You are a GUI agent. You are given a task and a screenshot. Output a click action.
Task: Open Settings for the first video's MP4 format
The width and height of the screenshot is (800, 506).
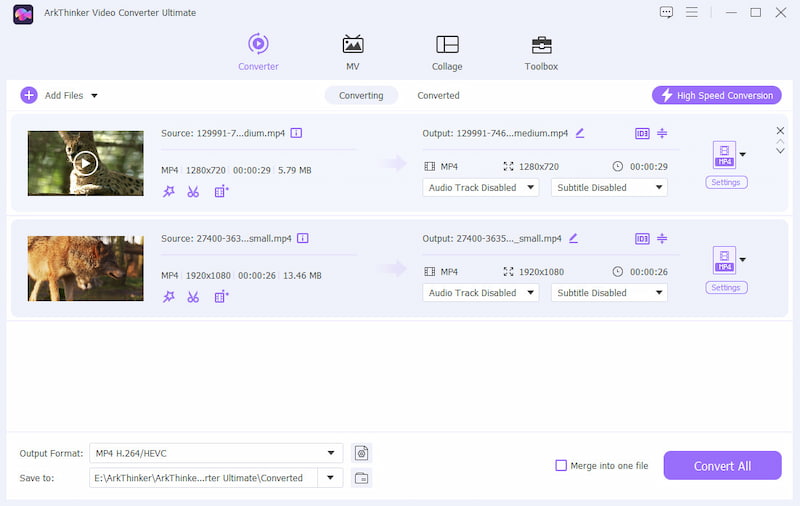726,182
